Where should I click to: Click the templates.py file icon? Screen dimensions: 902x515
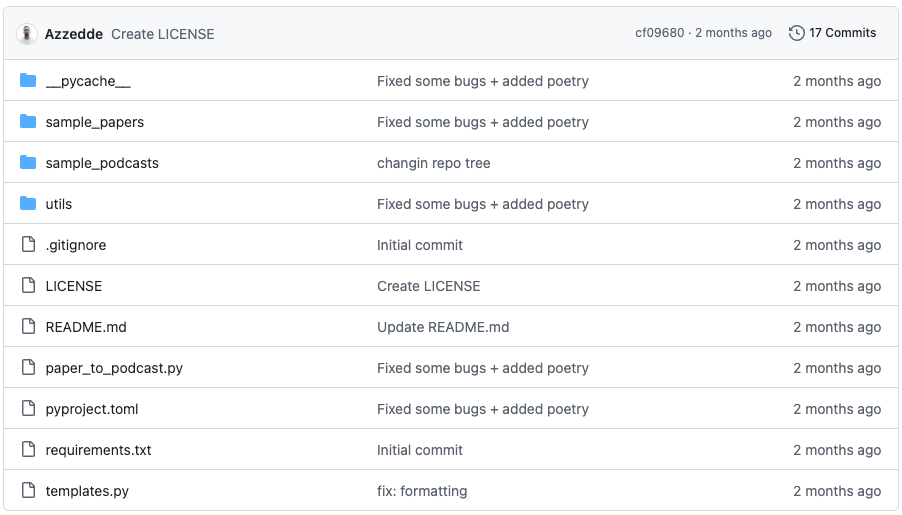tap(28, 490)
